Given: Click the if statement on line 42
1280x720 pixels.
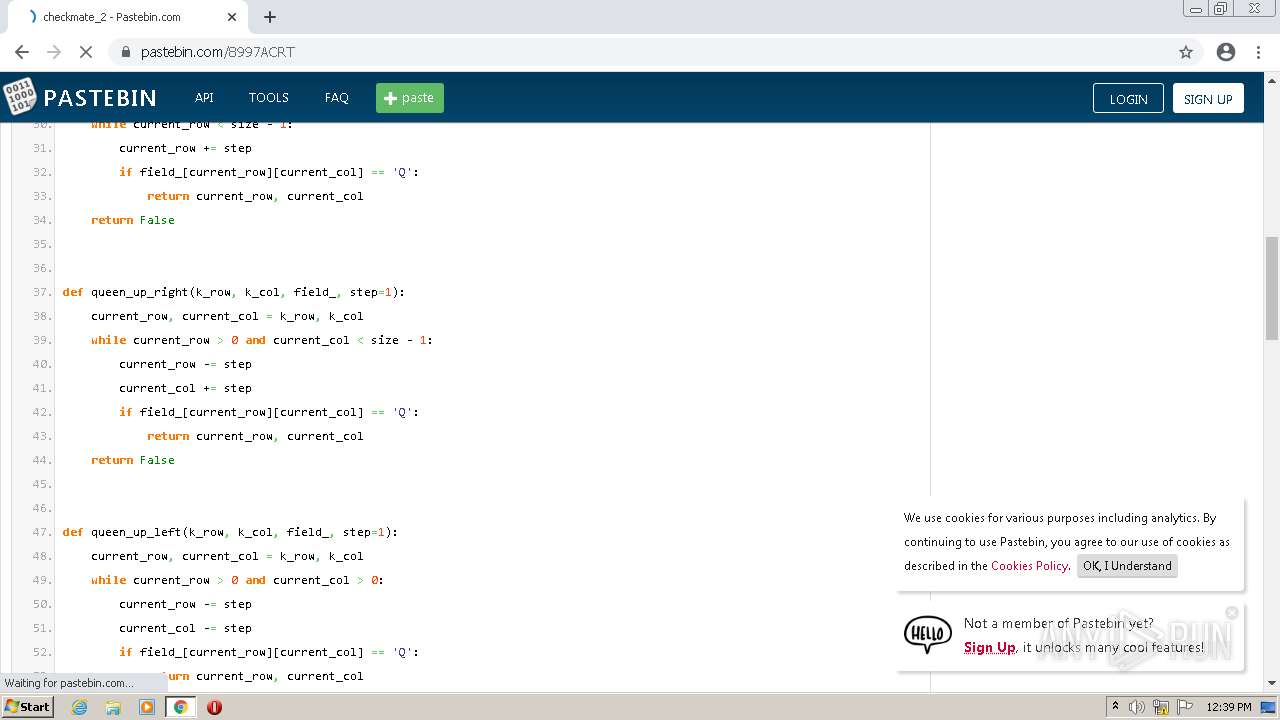Looking at the screenshot, I should point(269,412).
